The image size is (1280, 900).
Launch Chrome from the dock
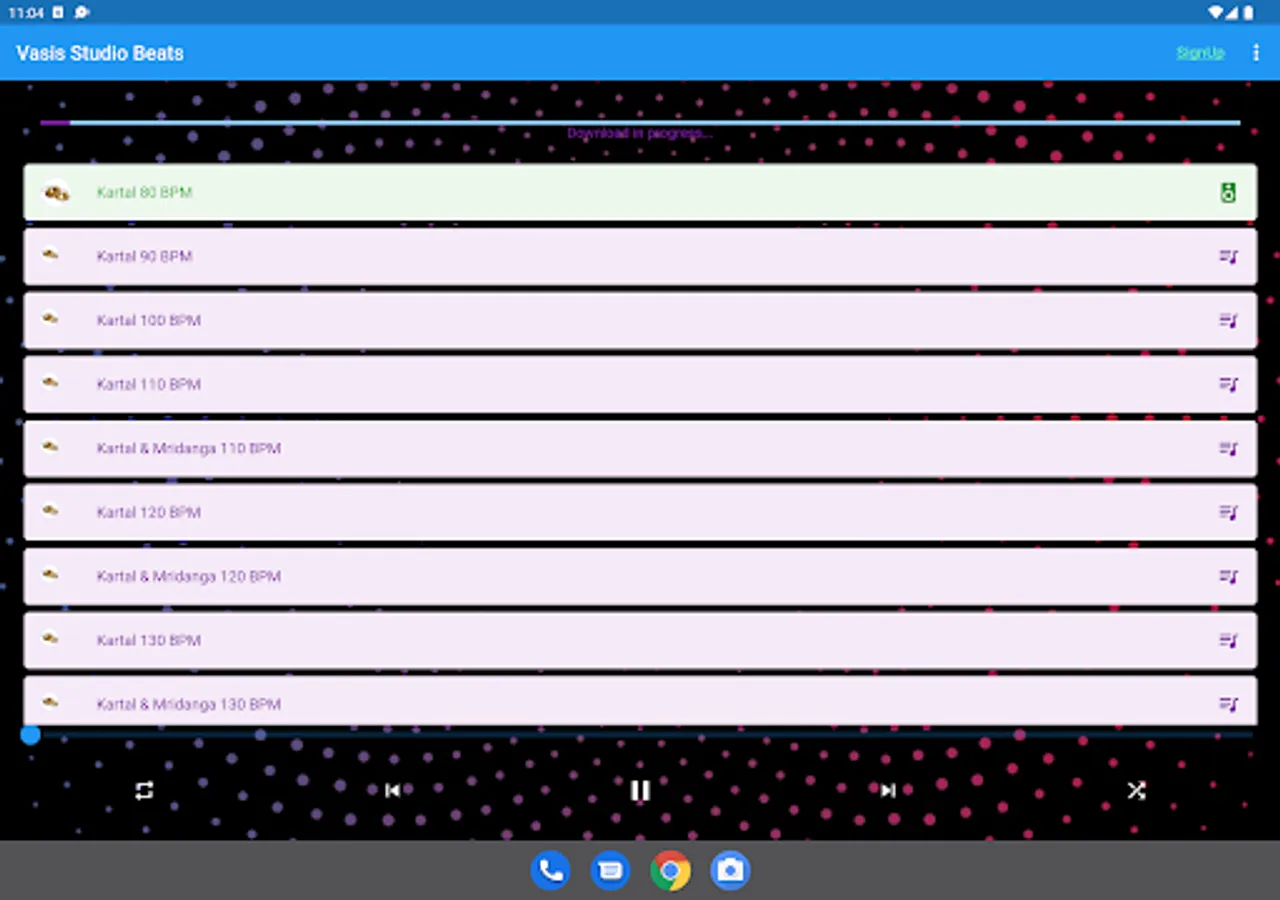(x=670, y=871)
